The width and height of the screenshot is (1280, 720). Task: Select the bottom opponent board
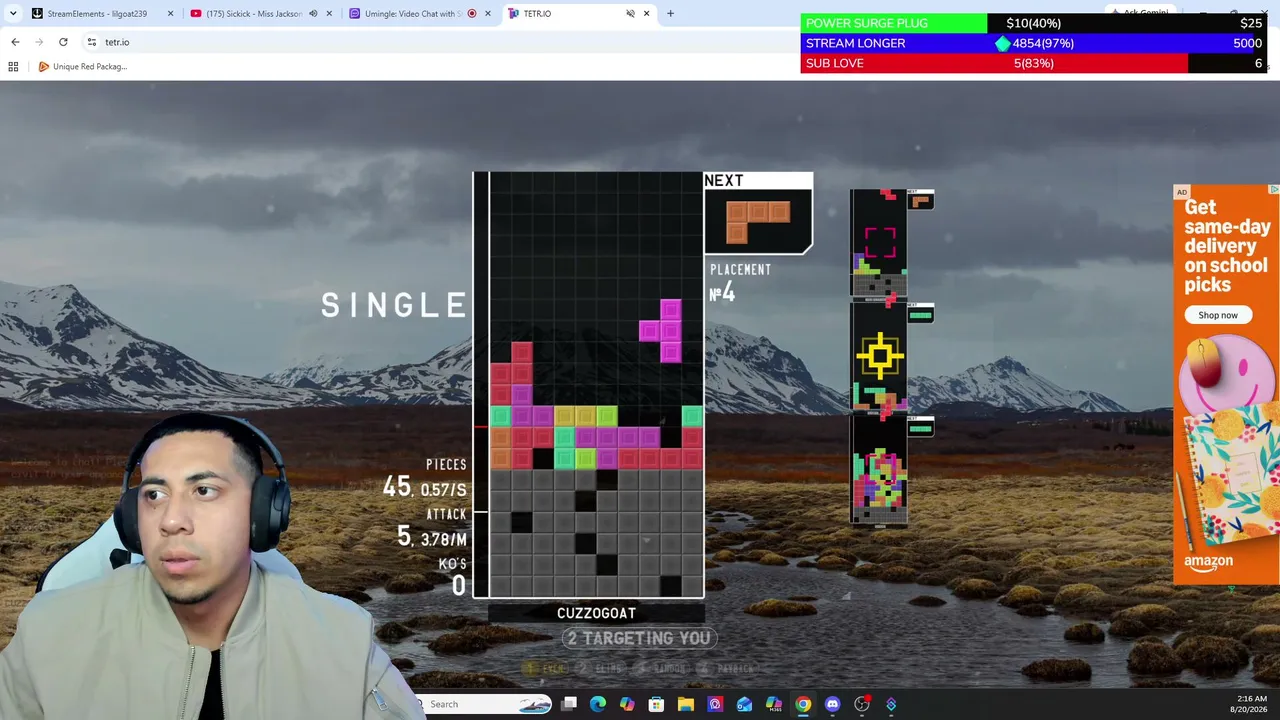(x=879, y=471)
